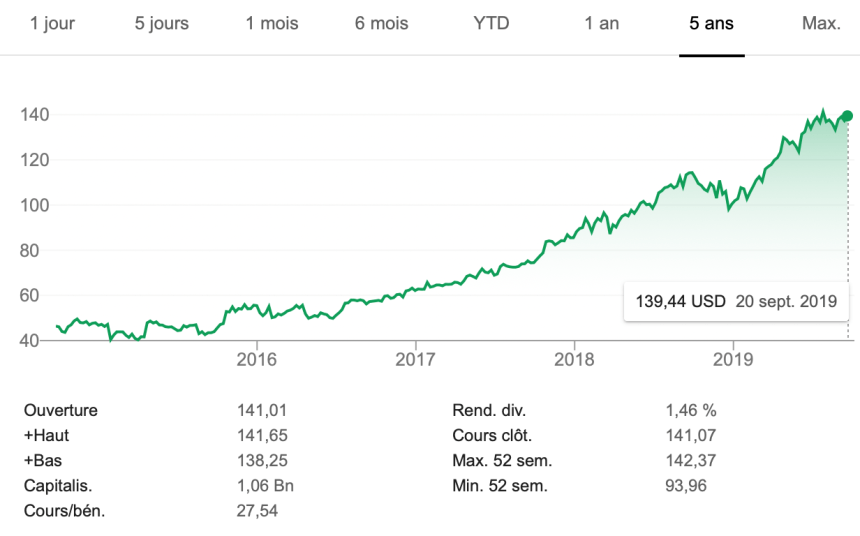Click the 2018 label on the x-axis
The image size is (860, 536).
pos(574,359)
